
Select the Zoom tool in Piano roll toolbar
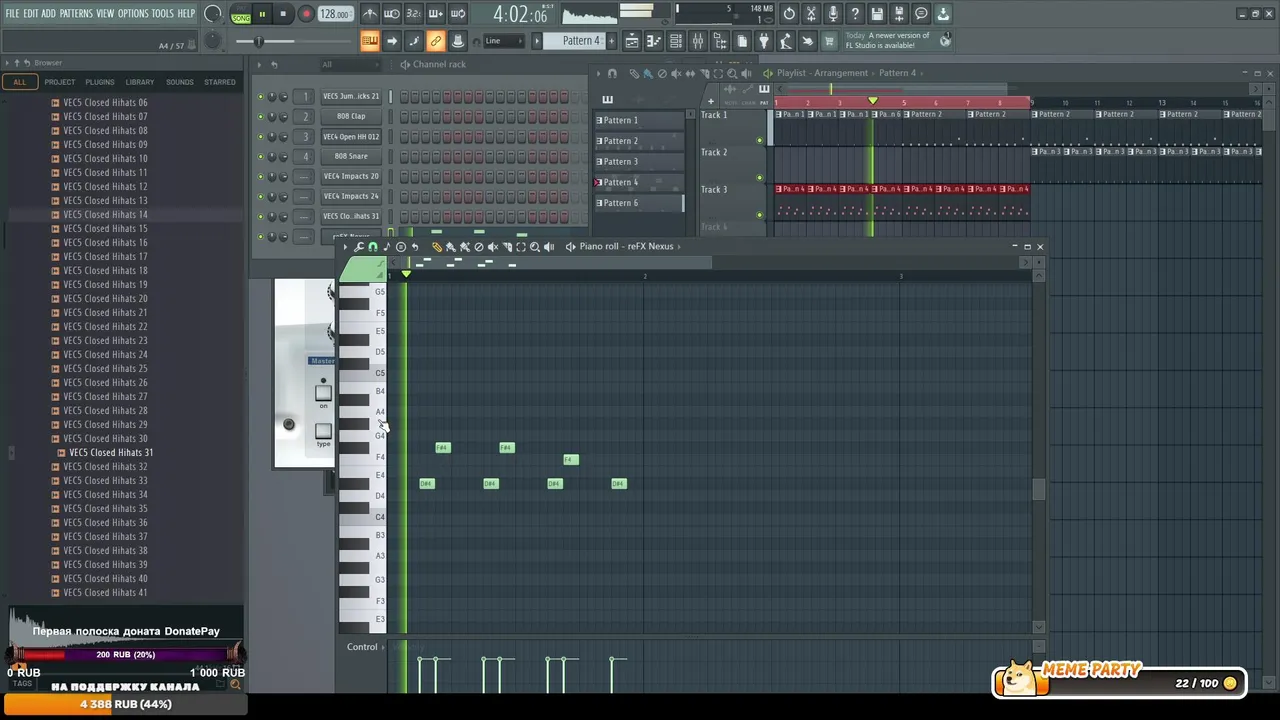[535, 247]
